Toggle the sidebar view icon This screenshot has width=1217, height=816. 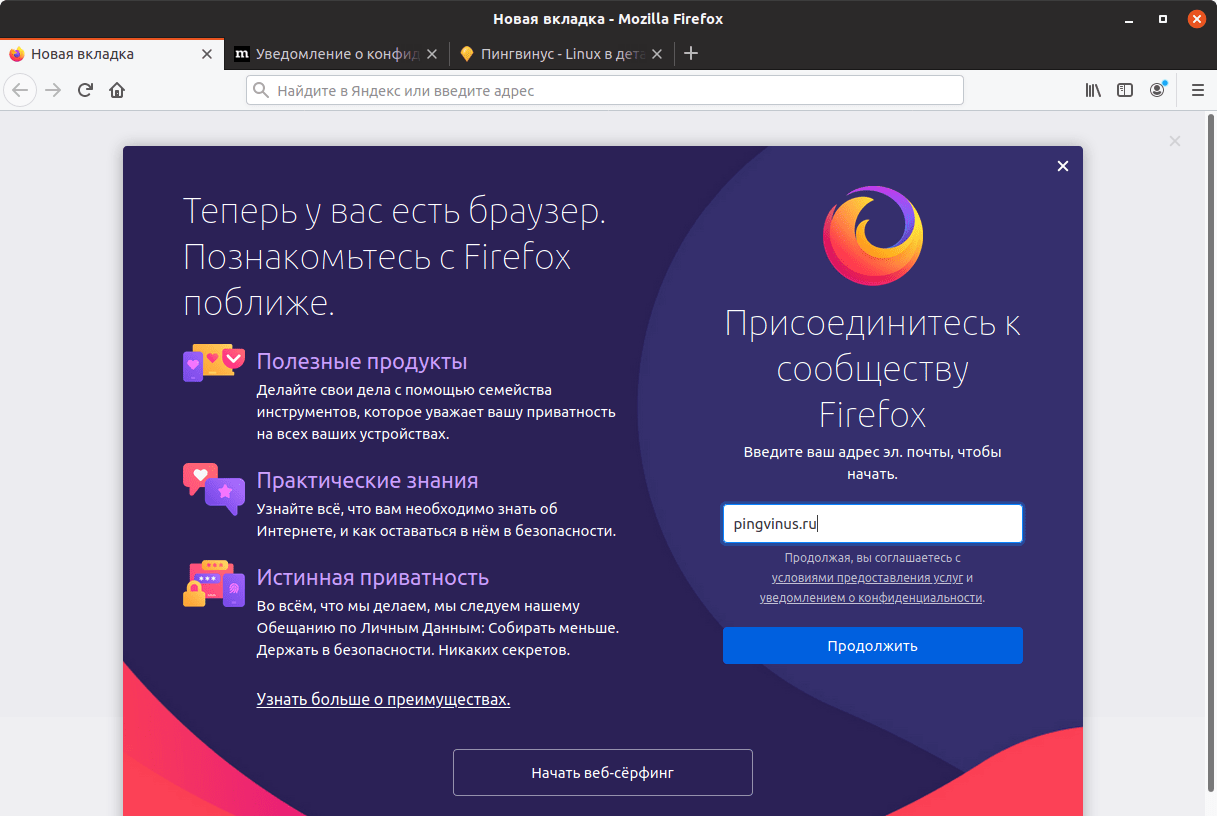pyautogui.click(x=1125, y=90)
